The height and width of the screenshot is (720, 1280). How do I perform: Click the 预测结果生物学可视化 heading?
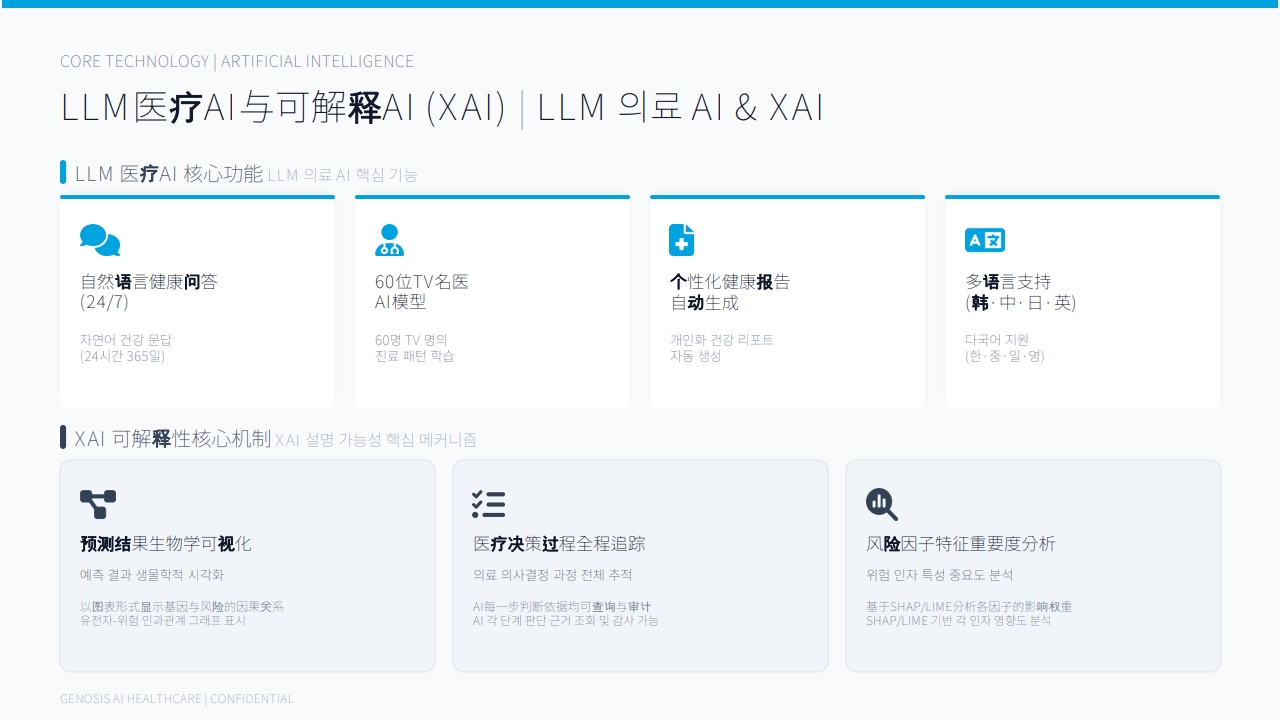point(166,544)
